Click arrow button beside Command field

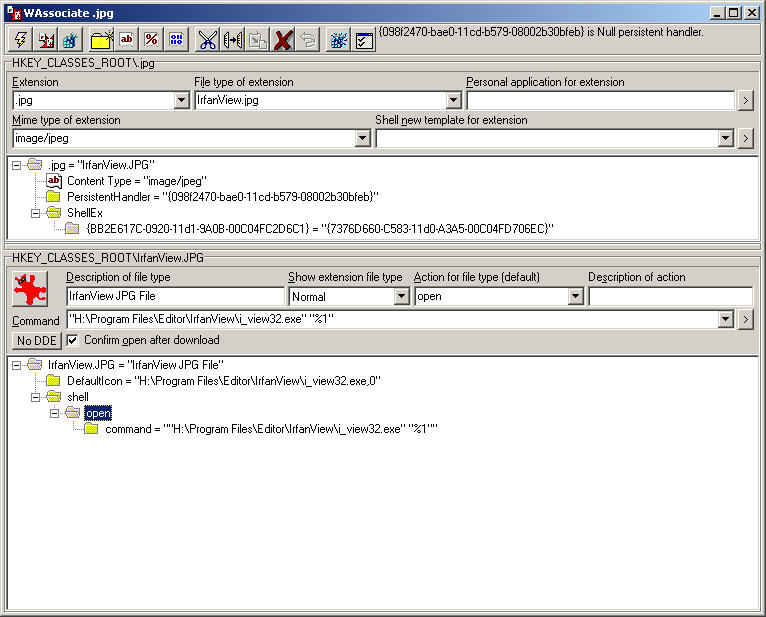tap(745, 319)
